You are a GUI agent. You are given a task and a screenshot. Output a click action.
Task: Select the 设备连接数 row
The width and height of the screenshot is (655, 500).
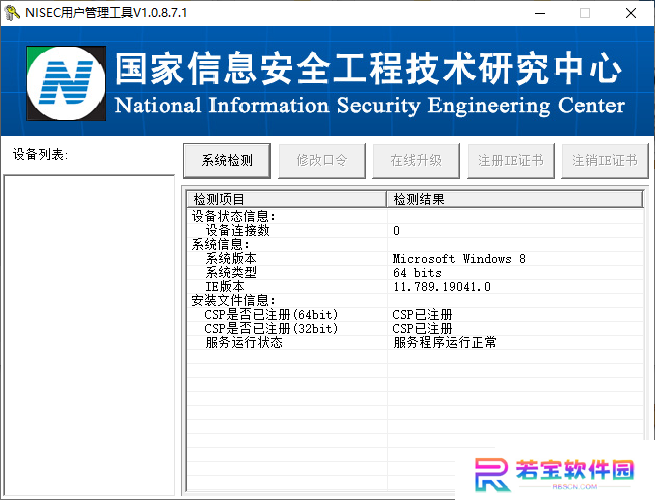point(415,230)
